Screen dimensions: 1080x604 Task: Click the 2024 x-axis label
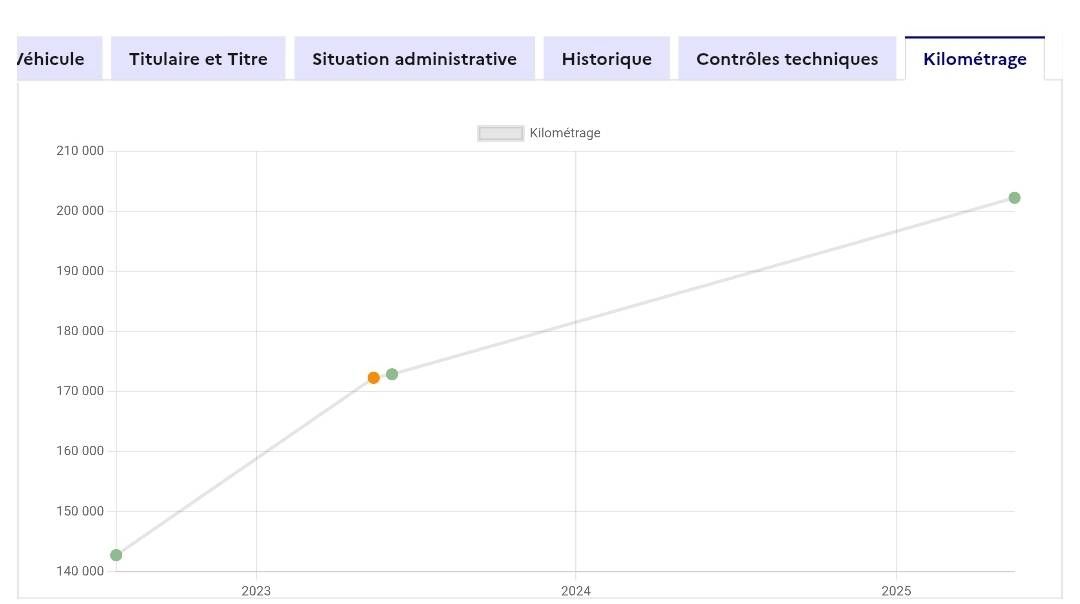[576, 591]
